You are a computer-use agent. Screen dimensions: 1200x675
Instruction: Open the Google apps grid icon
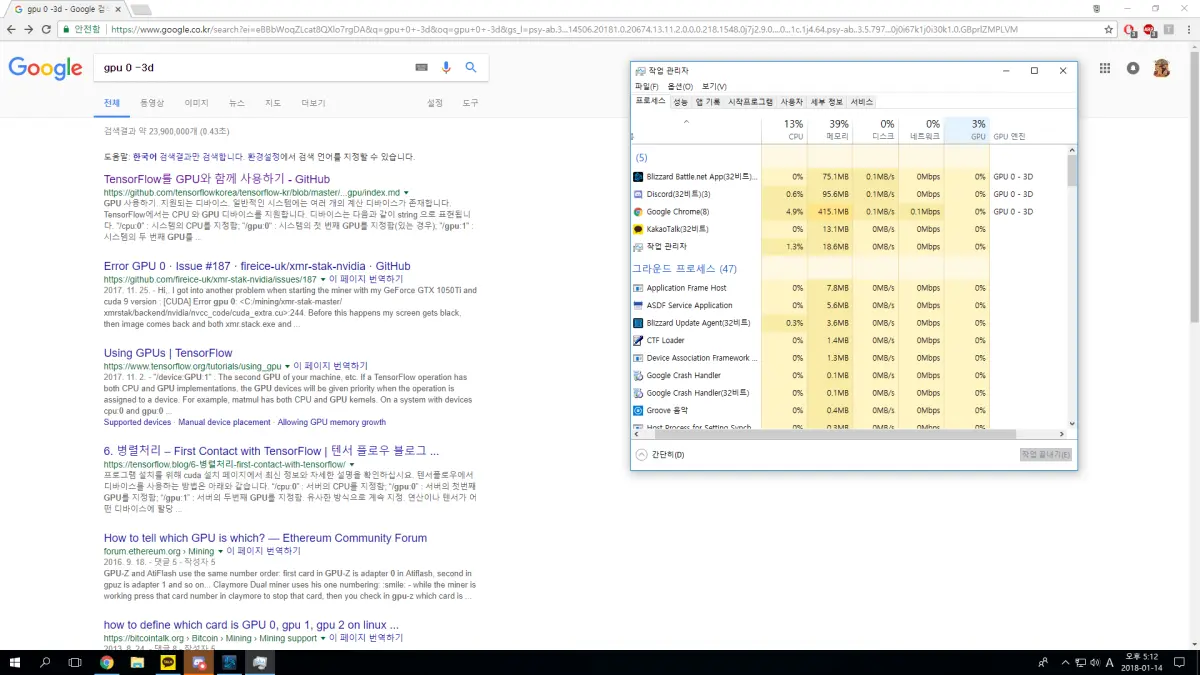[1105, 68]
